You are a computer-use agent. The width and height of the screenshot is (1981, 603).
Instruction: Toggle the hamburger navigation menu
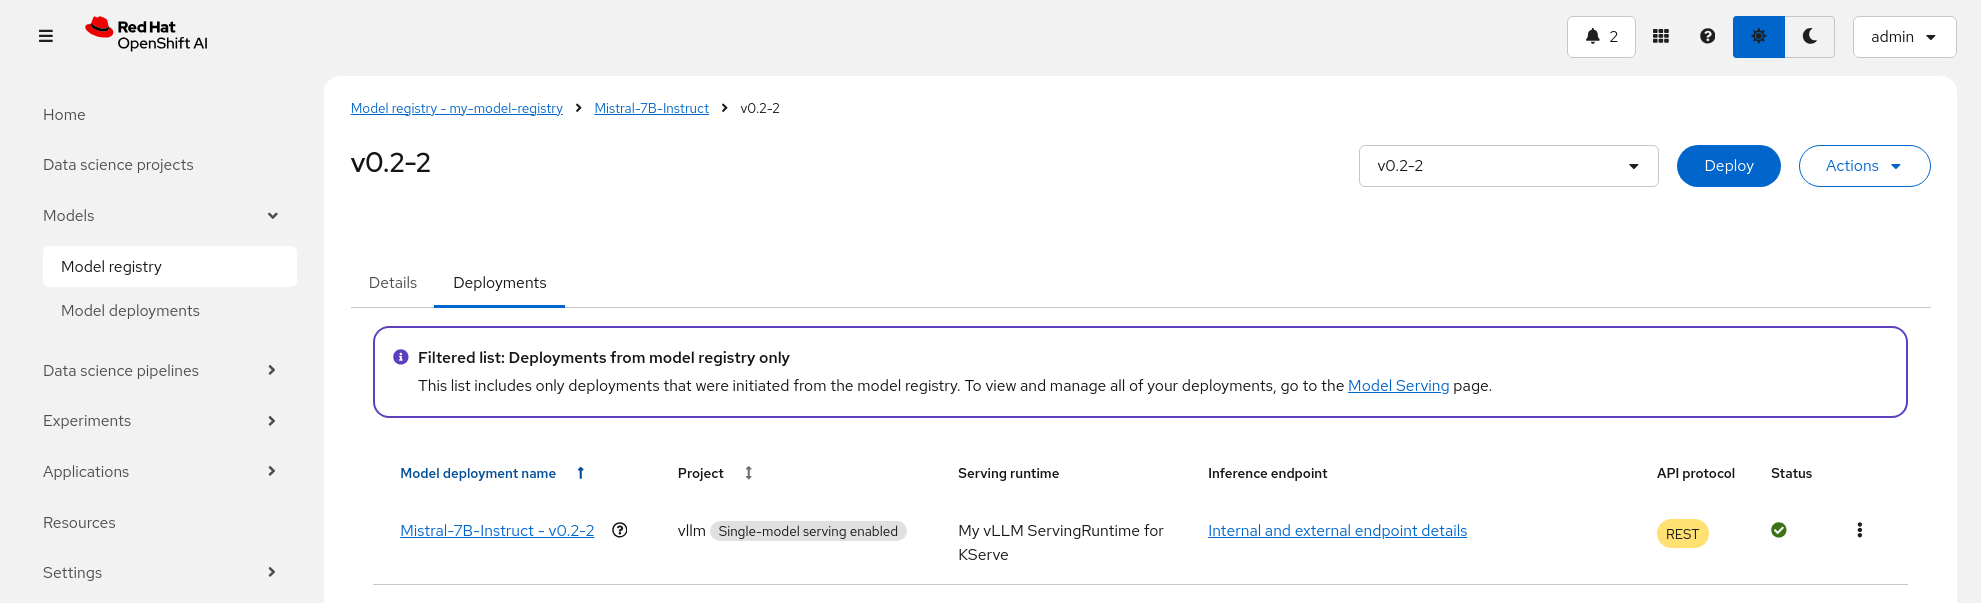click(x=46, y=36)
